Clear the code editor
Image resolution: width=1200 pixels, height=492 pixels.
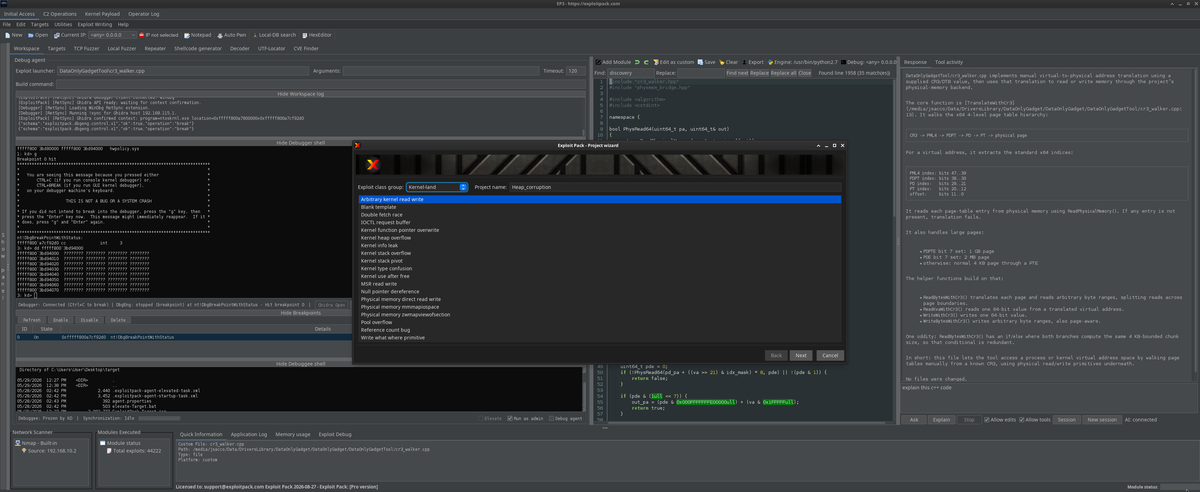pos(729,62)
